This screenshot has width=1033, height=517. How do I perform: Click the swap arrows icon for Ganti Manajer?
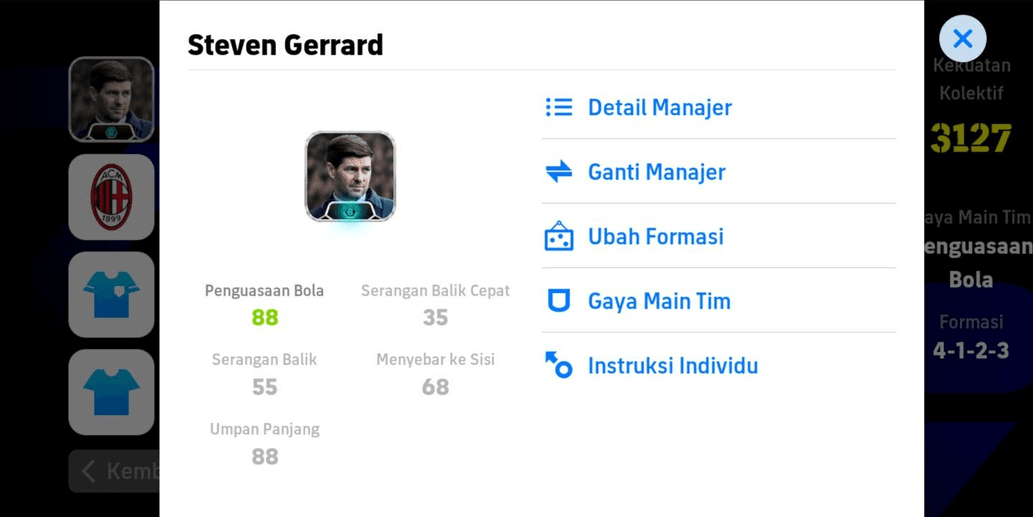pyautogui.click(x=559, y=172)
